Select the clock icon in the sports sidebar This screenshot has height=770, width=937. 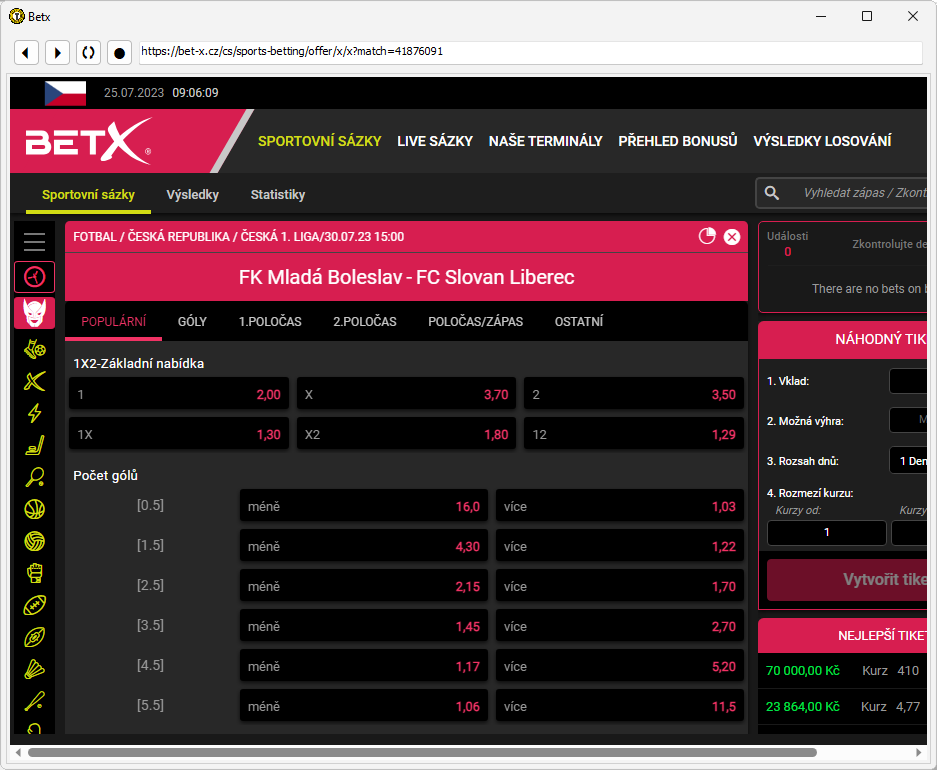pos(35,277)
